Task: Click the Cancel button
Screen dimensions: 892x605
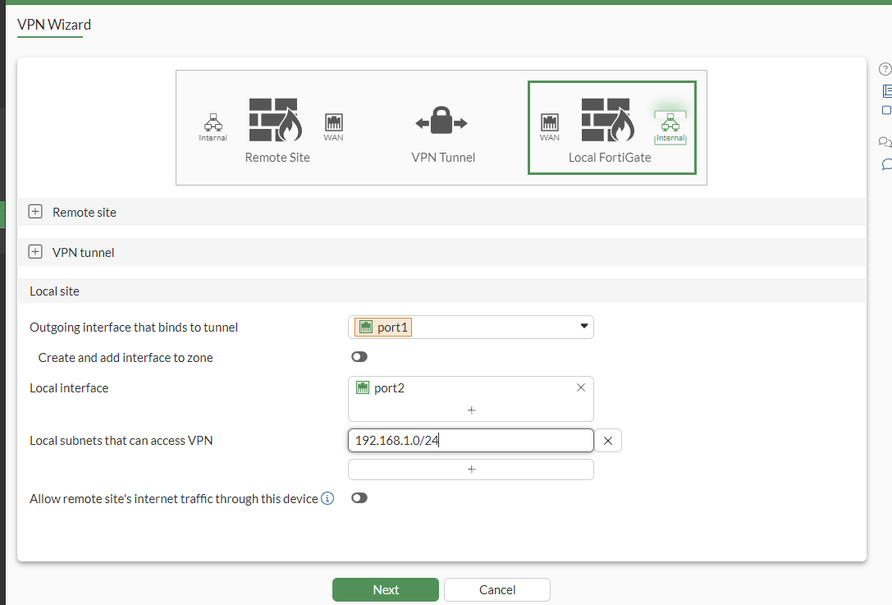Action: click(497, 590)
